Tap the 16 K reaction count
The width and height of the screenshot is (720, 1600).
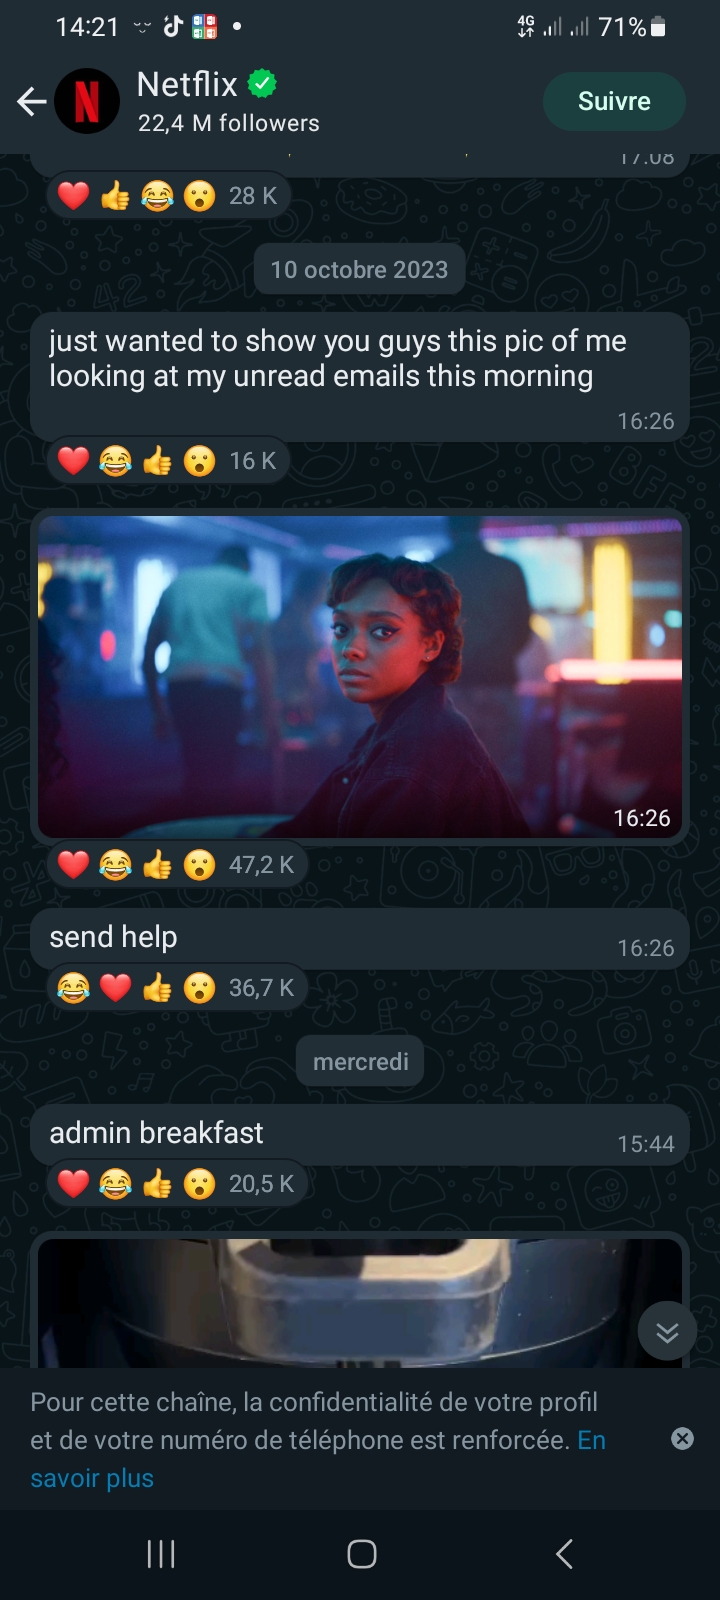pos(253,461)
